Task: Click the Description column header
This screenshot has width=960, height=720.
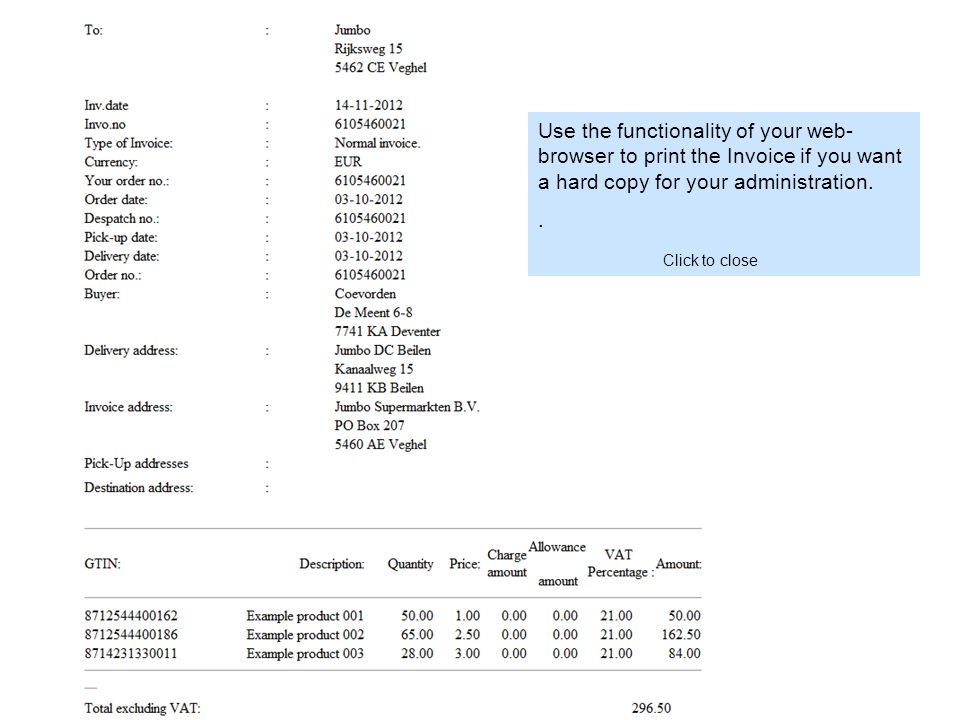Action: [332, 564]
